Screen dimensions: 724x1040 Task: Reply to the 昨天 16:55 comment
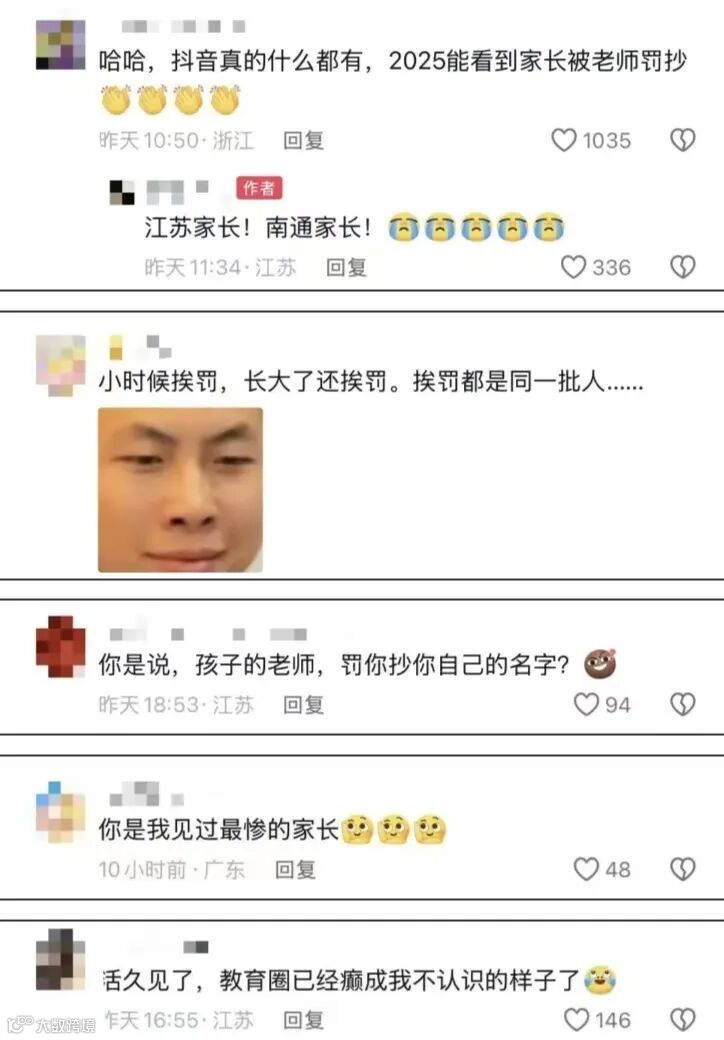tap(303, 1019)
